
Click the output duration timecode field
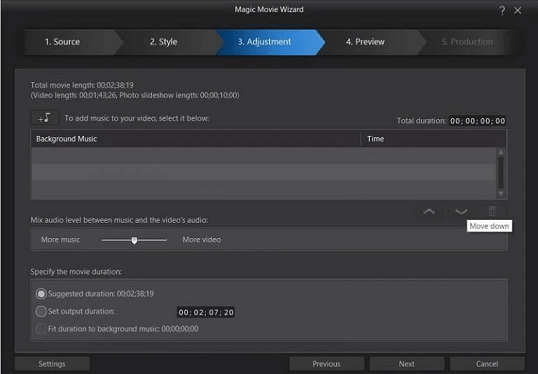pyautogui.click(x=206, y=312)
